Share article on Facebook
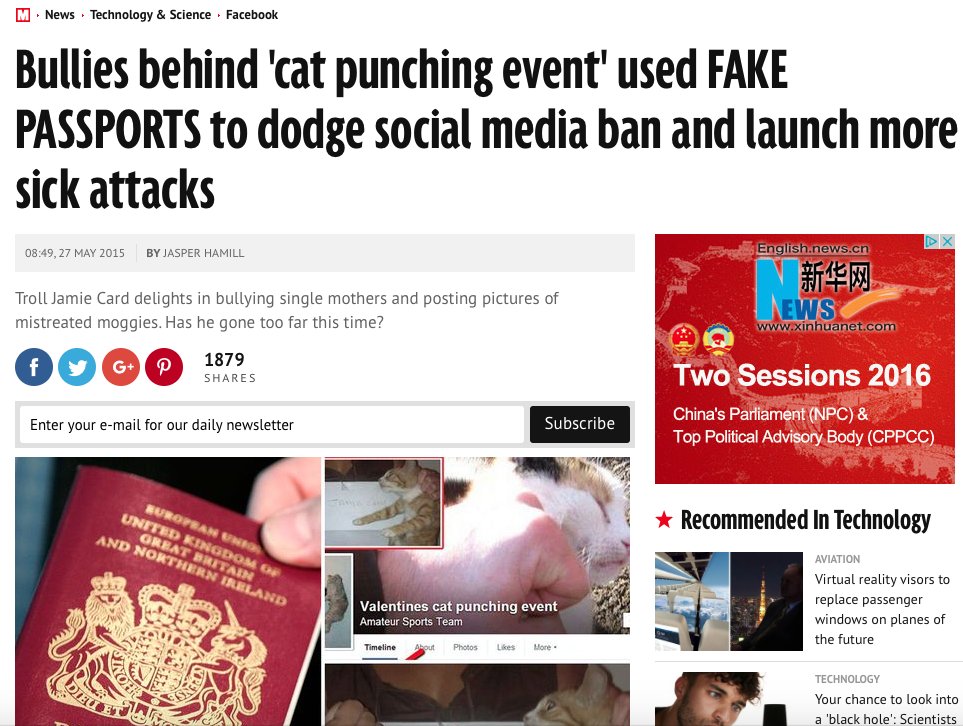 tap(34, 367)
